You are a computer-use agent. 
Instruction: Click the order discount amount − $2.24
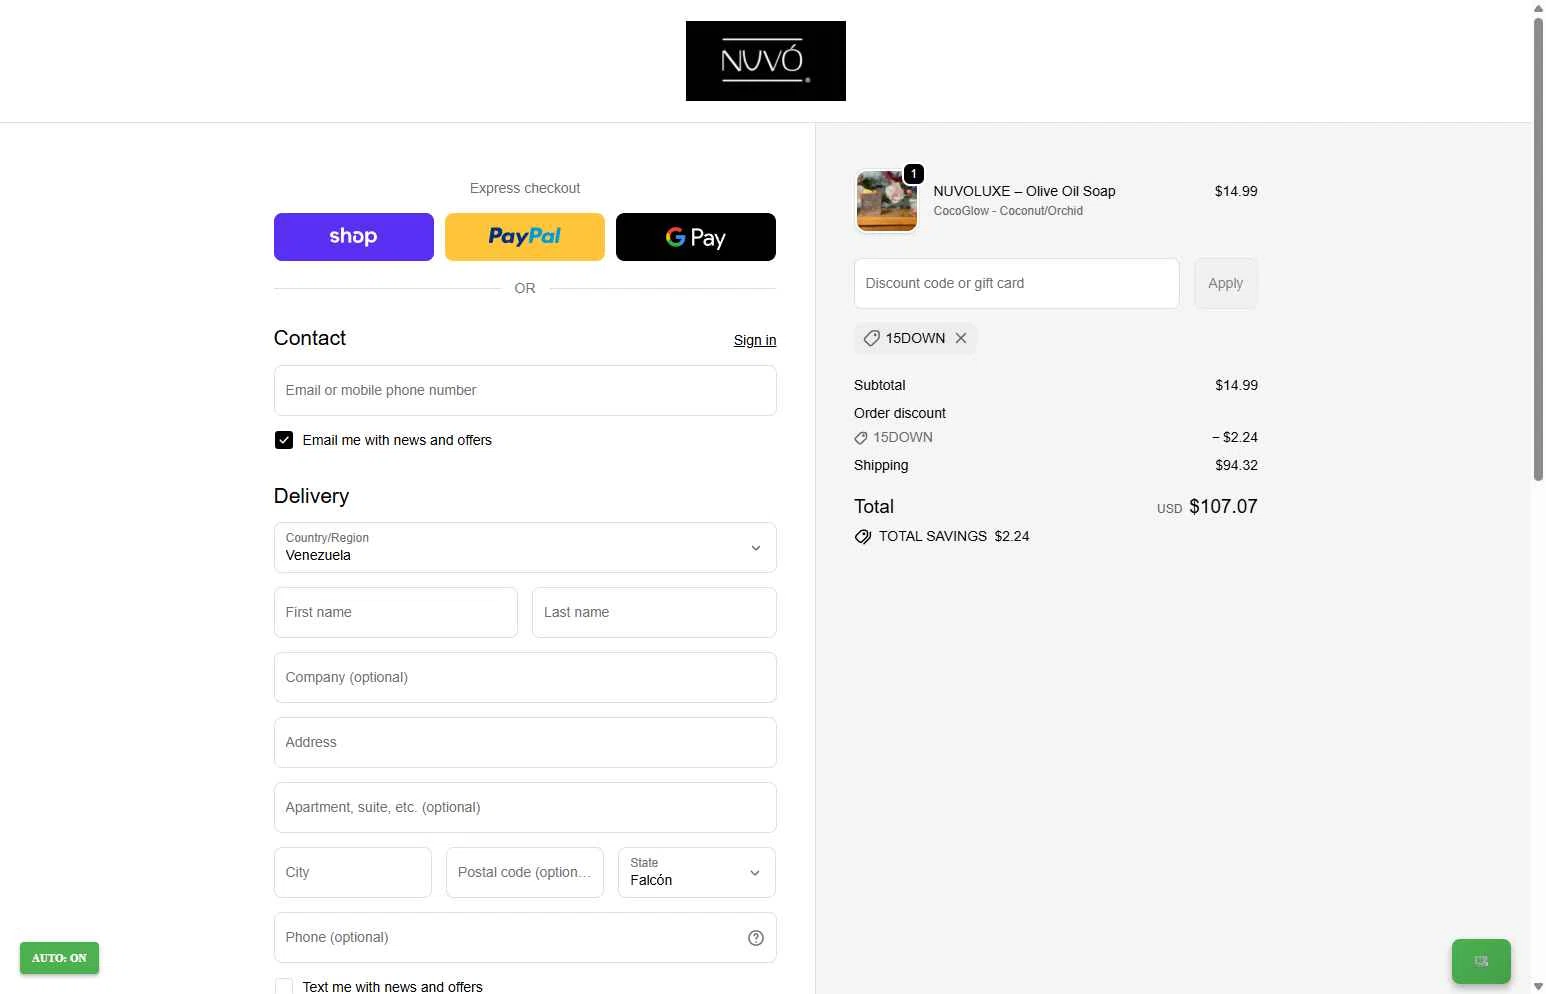pyautogui.click(x=1235, y=437)
